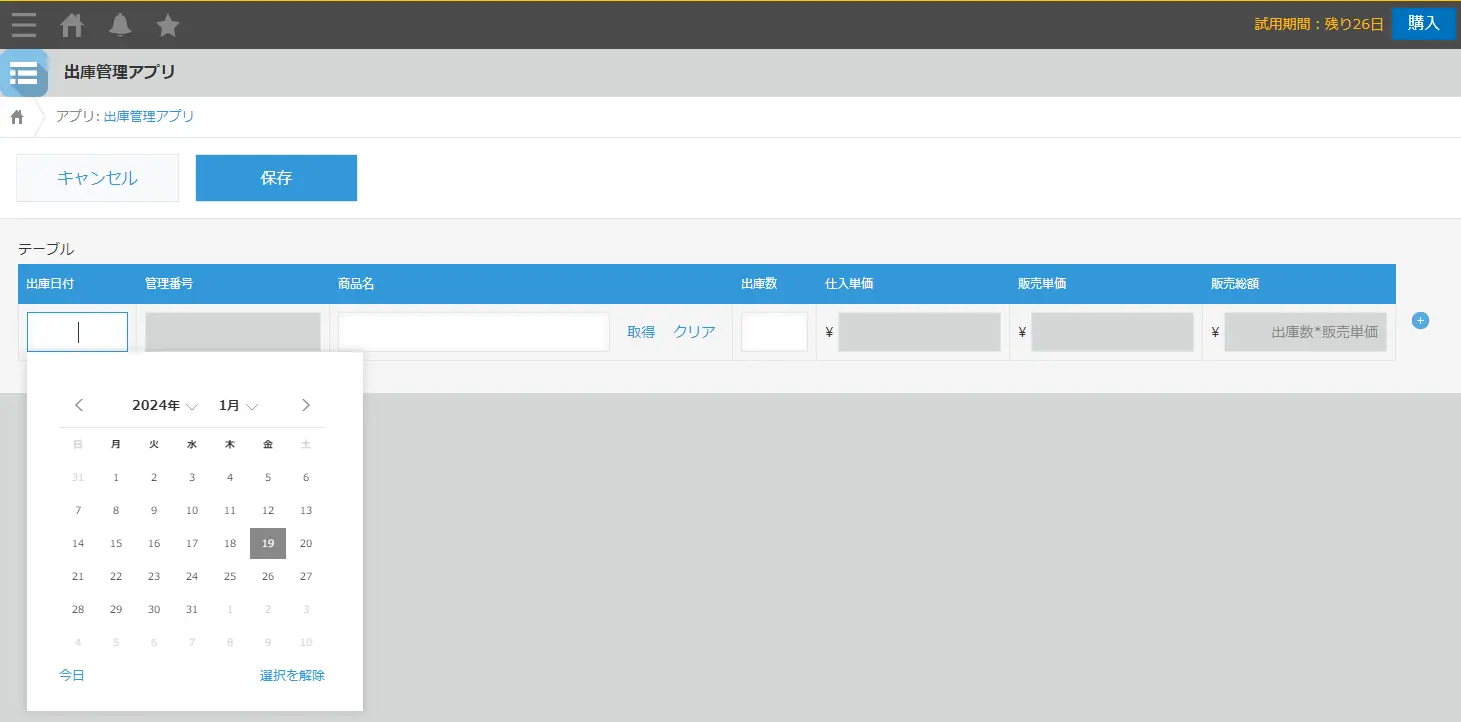This screenshot has width=1461, height=722.
Task: Click the テーブル label
Action: pyautogui.click(x=46, y=249)
